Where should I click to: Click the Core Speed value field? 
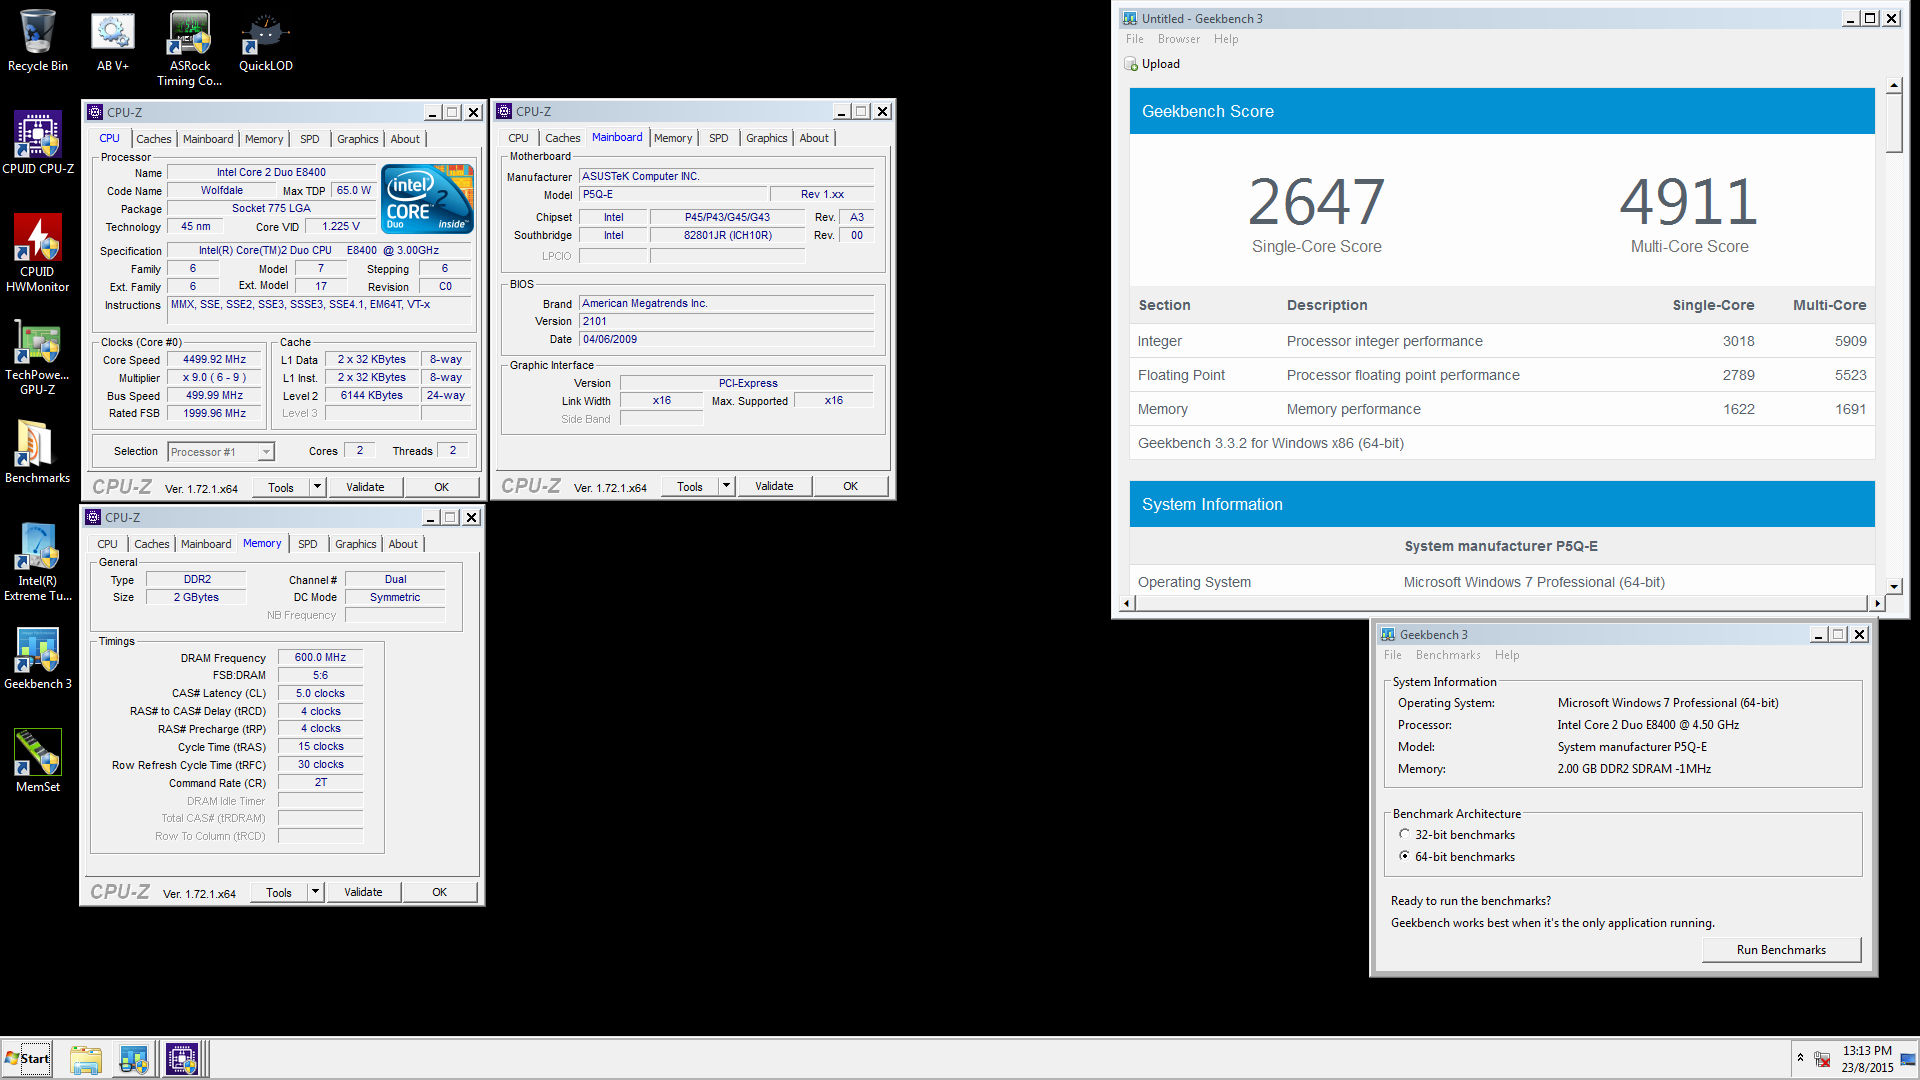(x=214, y=360)
